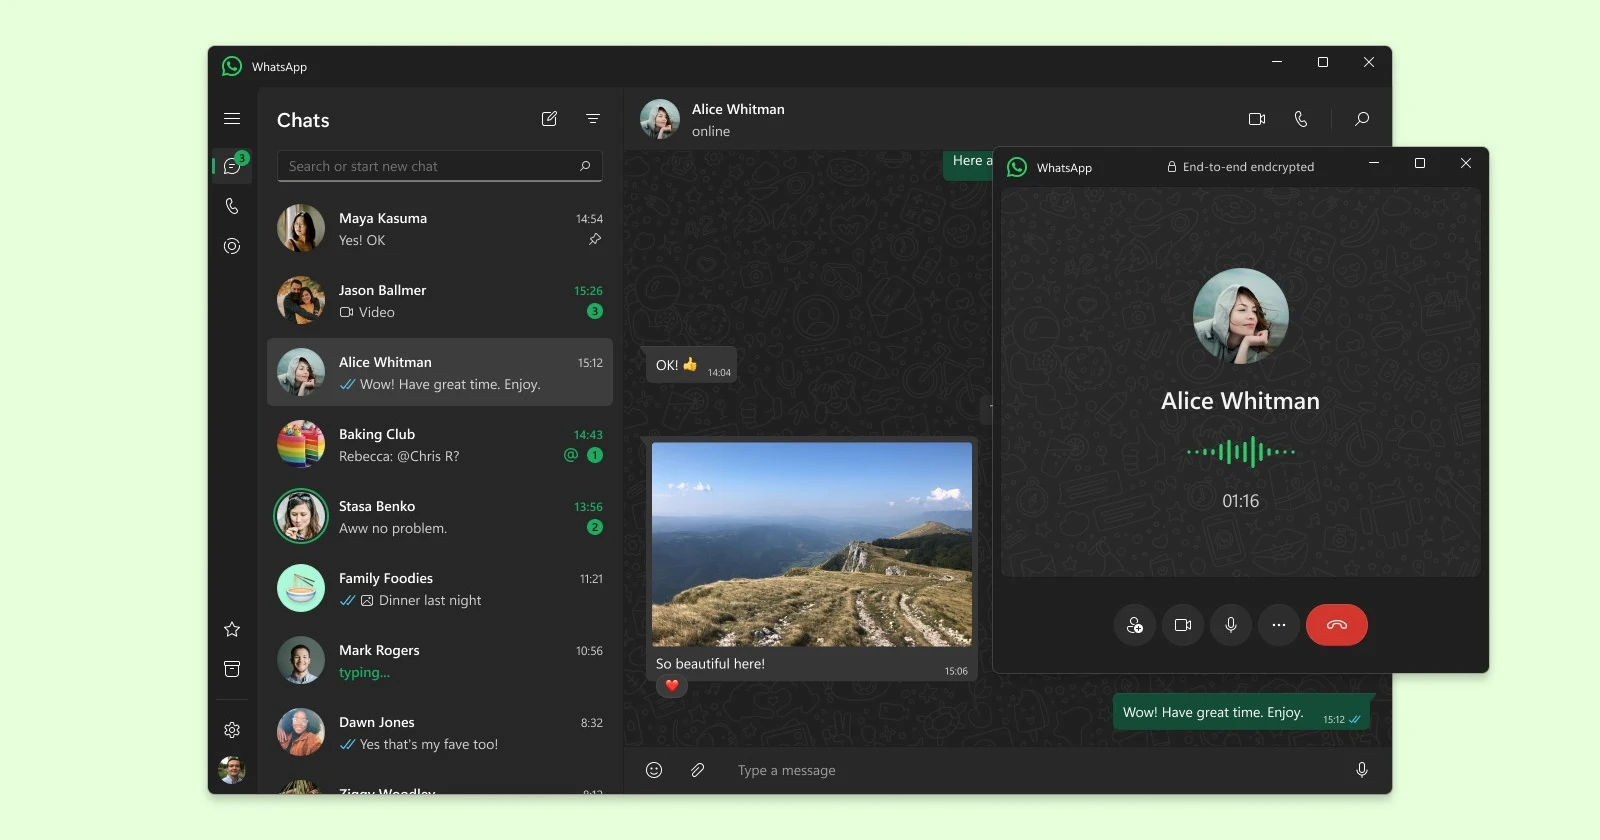Start video call with Alice Whitman
Screen dimensions: 1600x840
[1257, 119]
